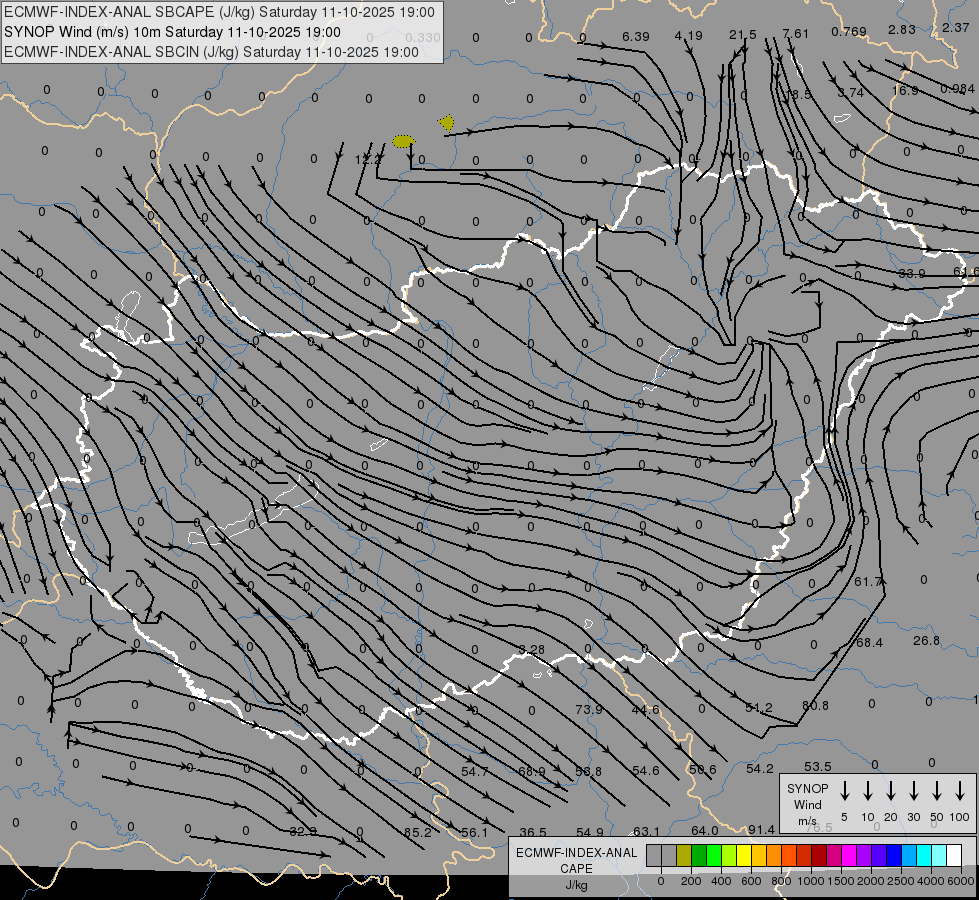Click the CAPE value 64.0
Screen dimensions: 979x900
[x=704, y=831]
